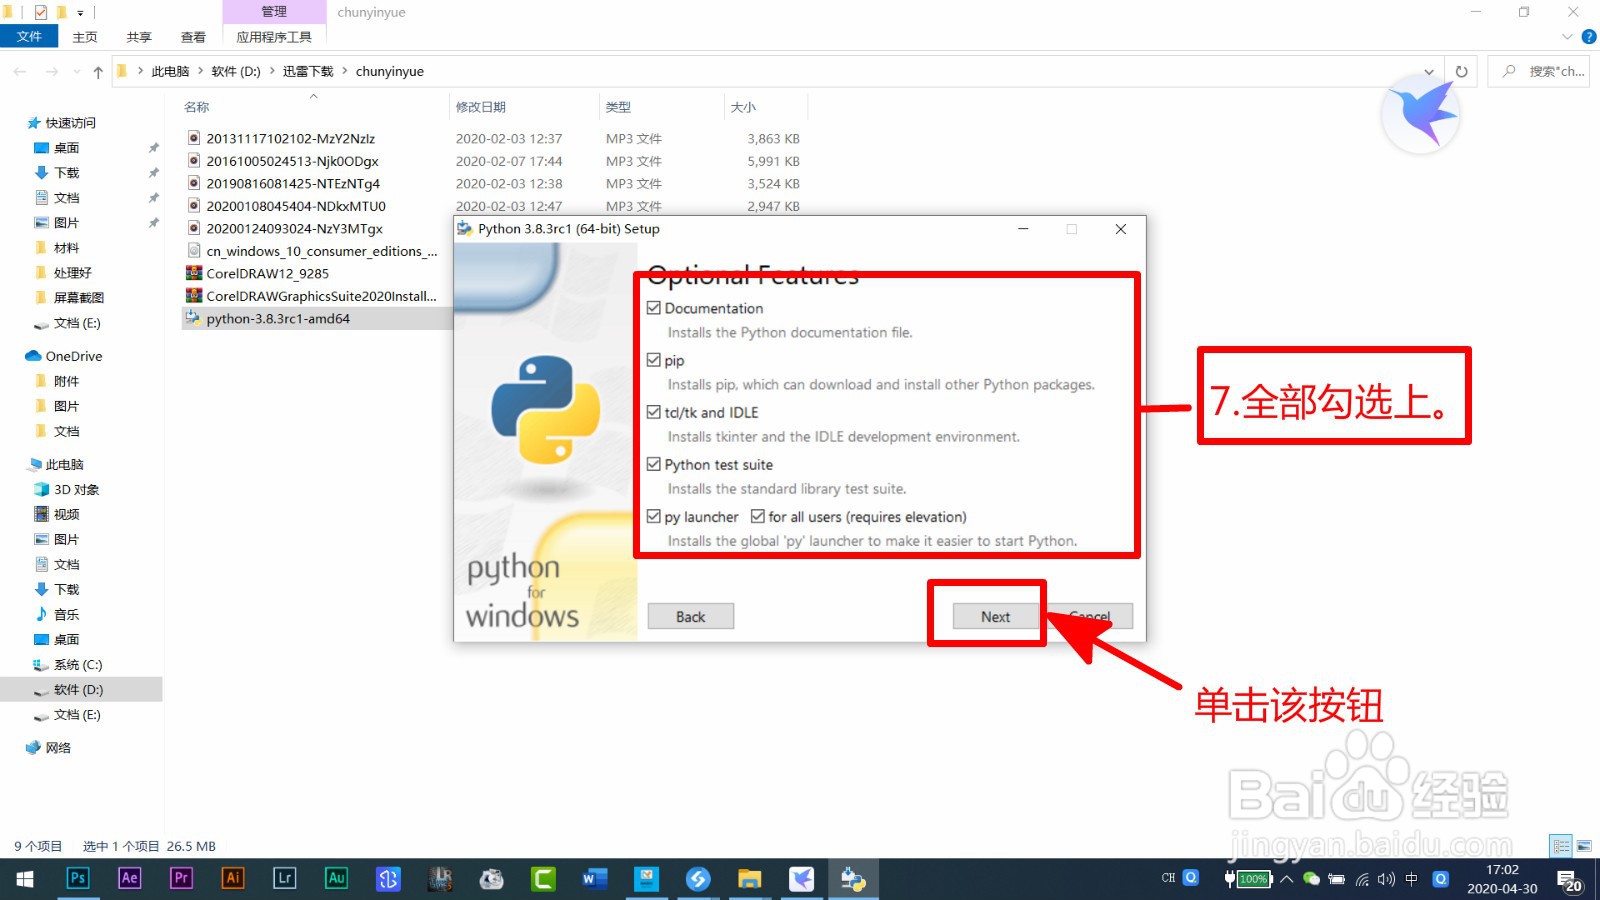Launch Photoshop from the taskbar
This screenshot has width=1600, height=900.
[x=78, y=878]
